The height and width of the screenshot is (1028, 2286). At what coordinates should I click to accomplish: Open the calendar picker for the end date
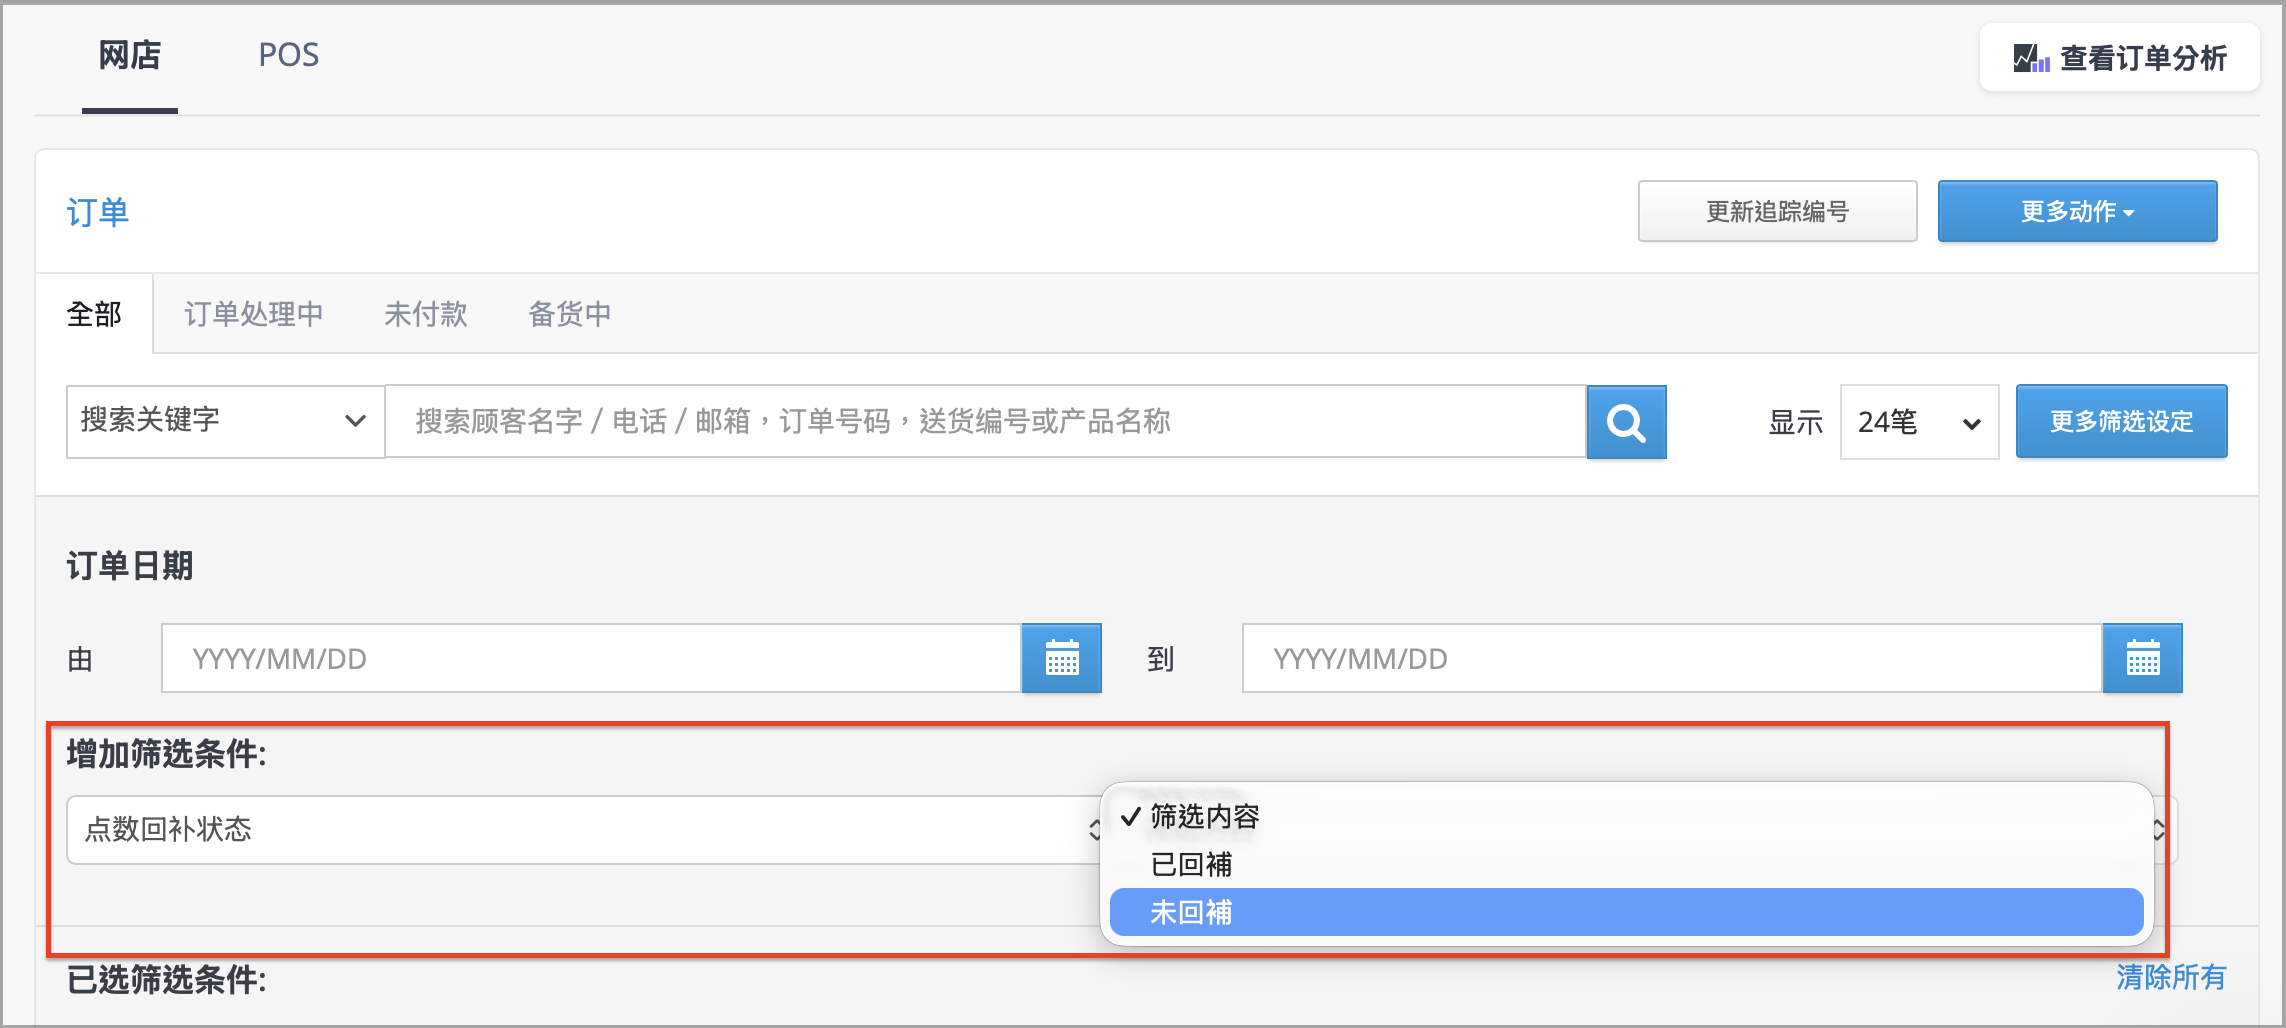click(x=2142, y=658)
